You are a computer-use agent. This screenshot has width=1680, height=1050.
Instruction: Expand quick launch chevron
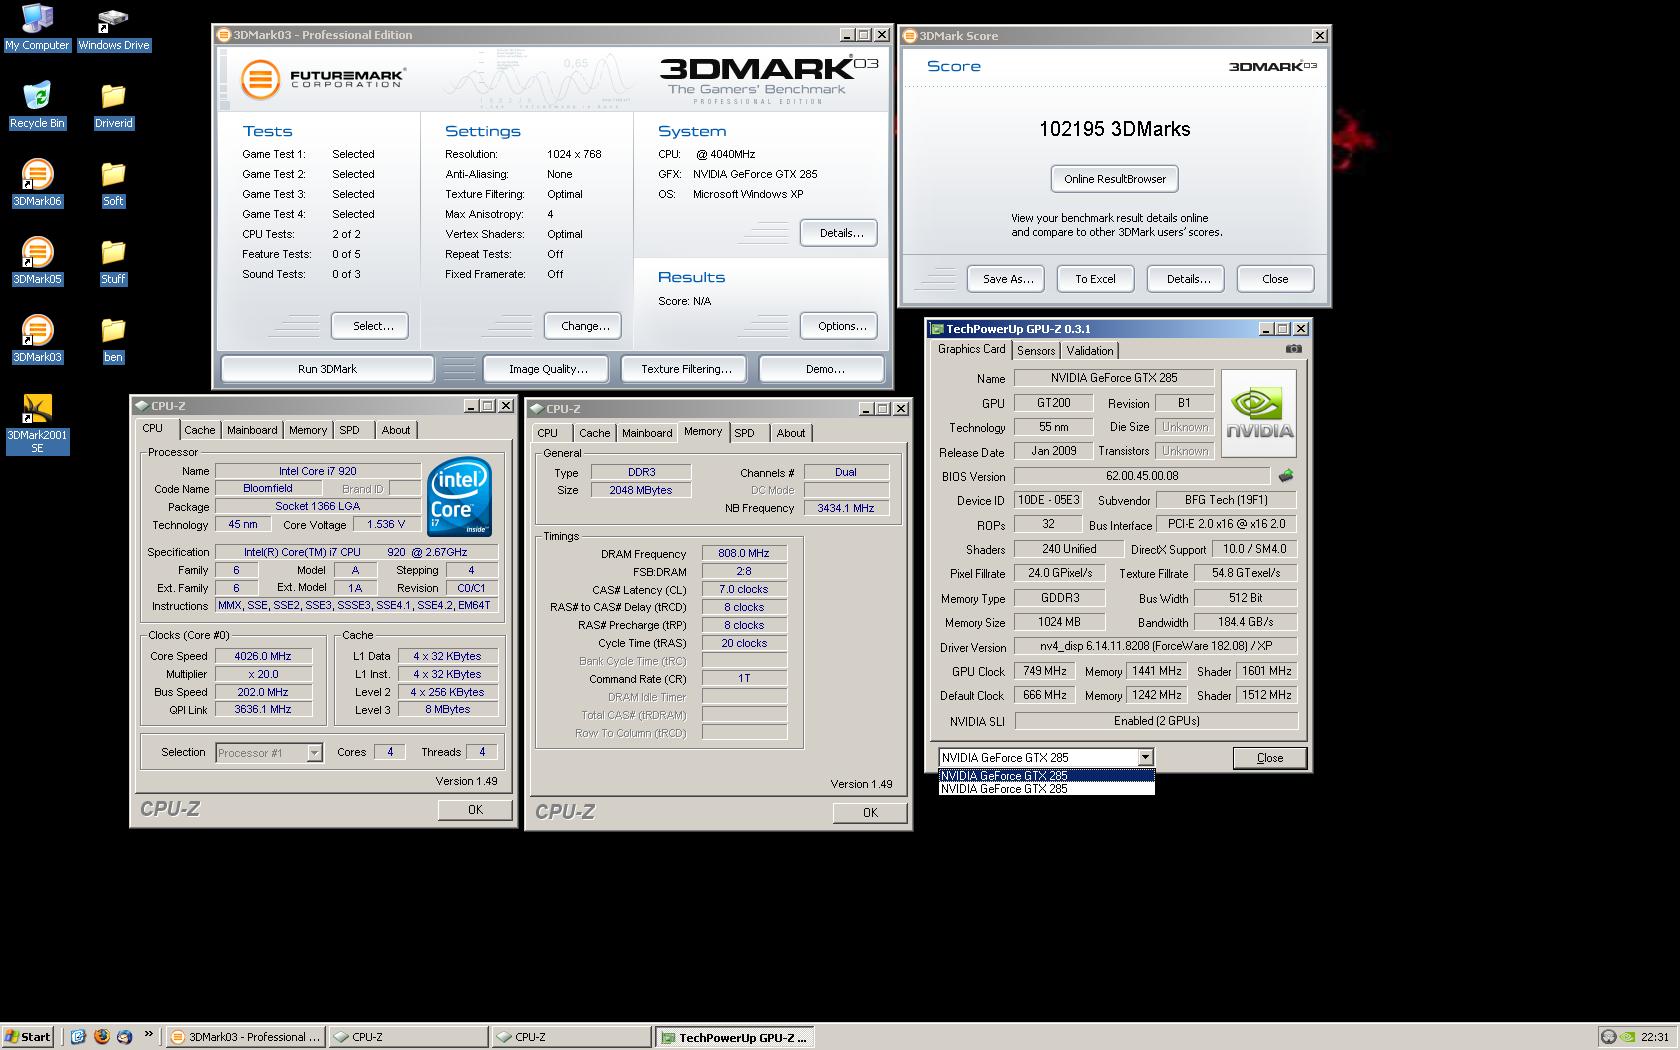[149, 1035]
